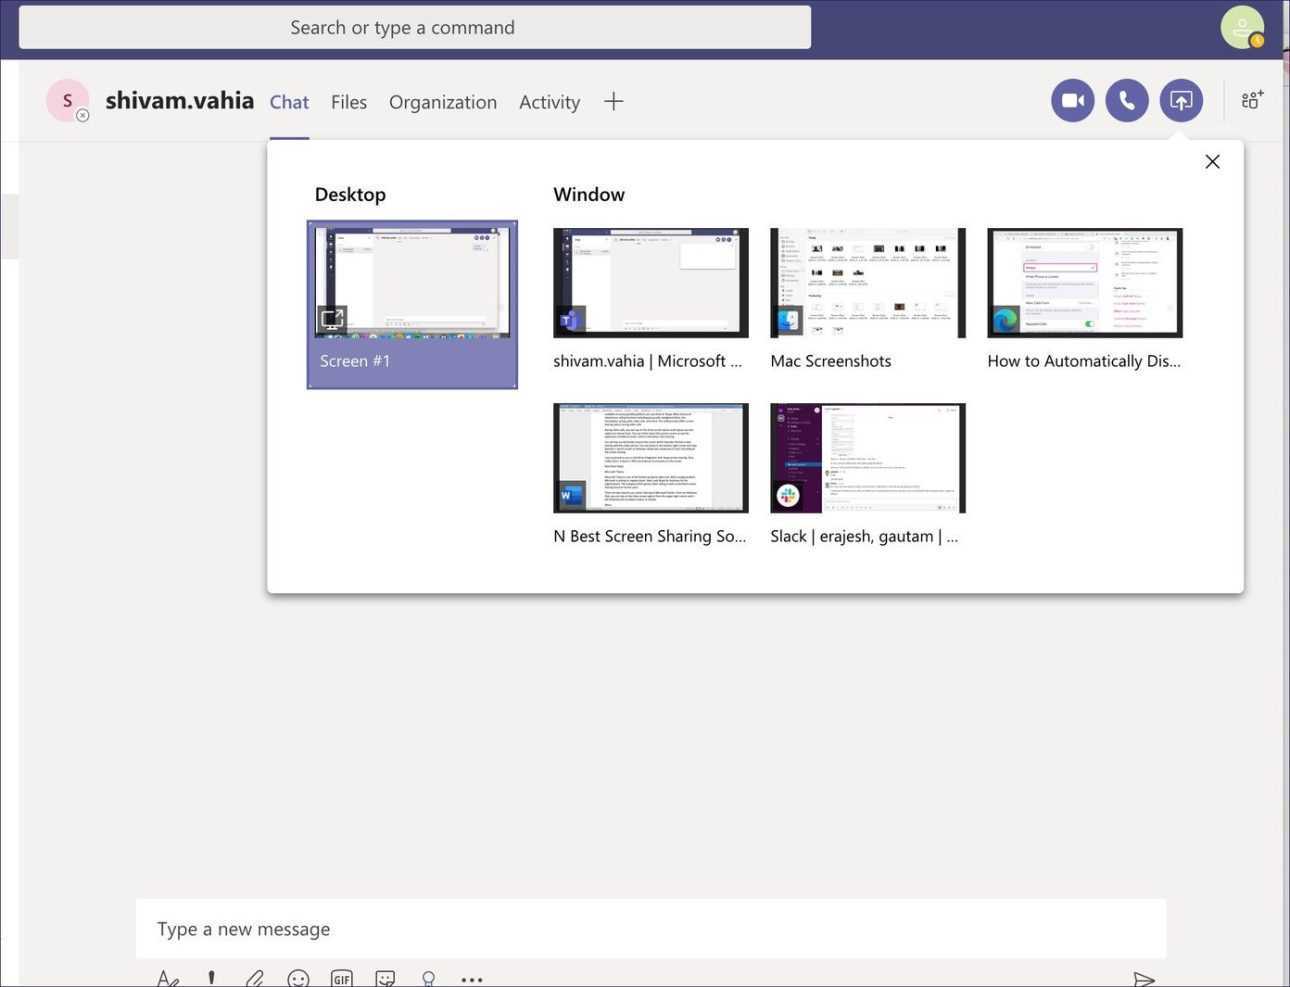Image resolution: width=1290 pixels, height=987 pixels.
Task: Open the Organization tab
Action: point(443,102)
